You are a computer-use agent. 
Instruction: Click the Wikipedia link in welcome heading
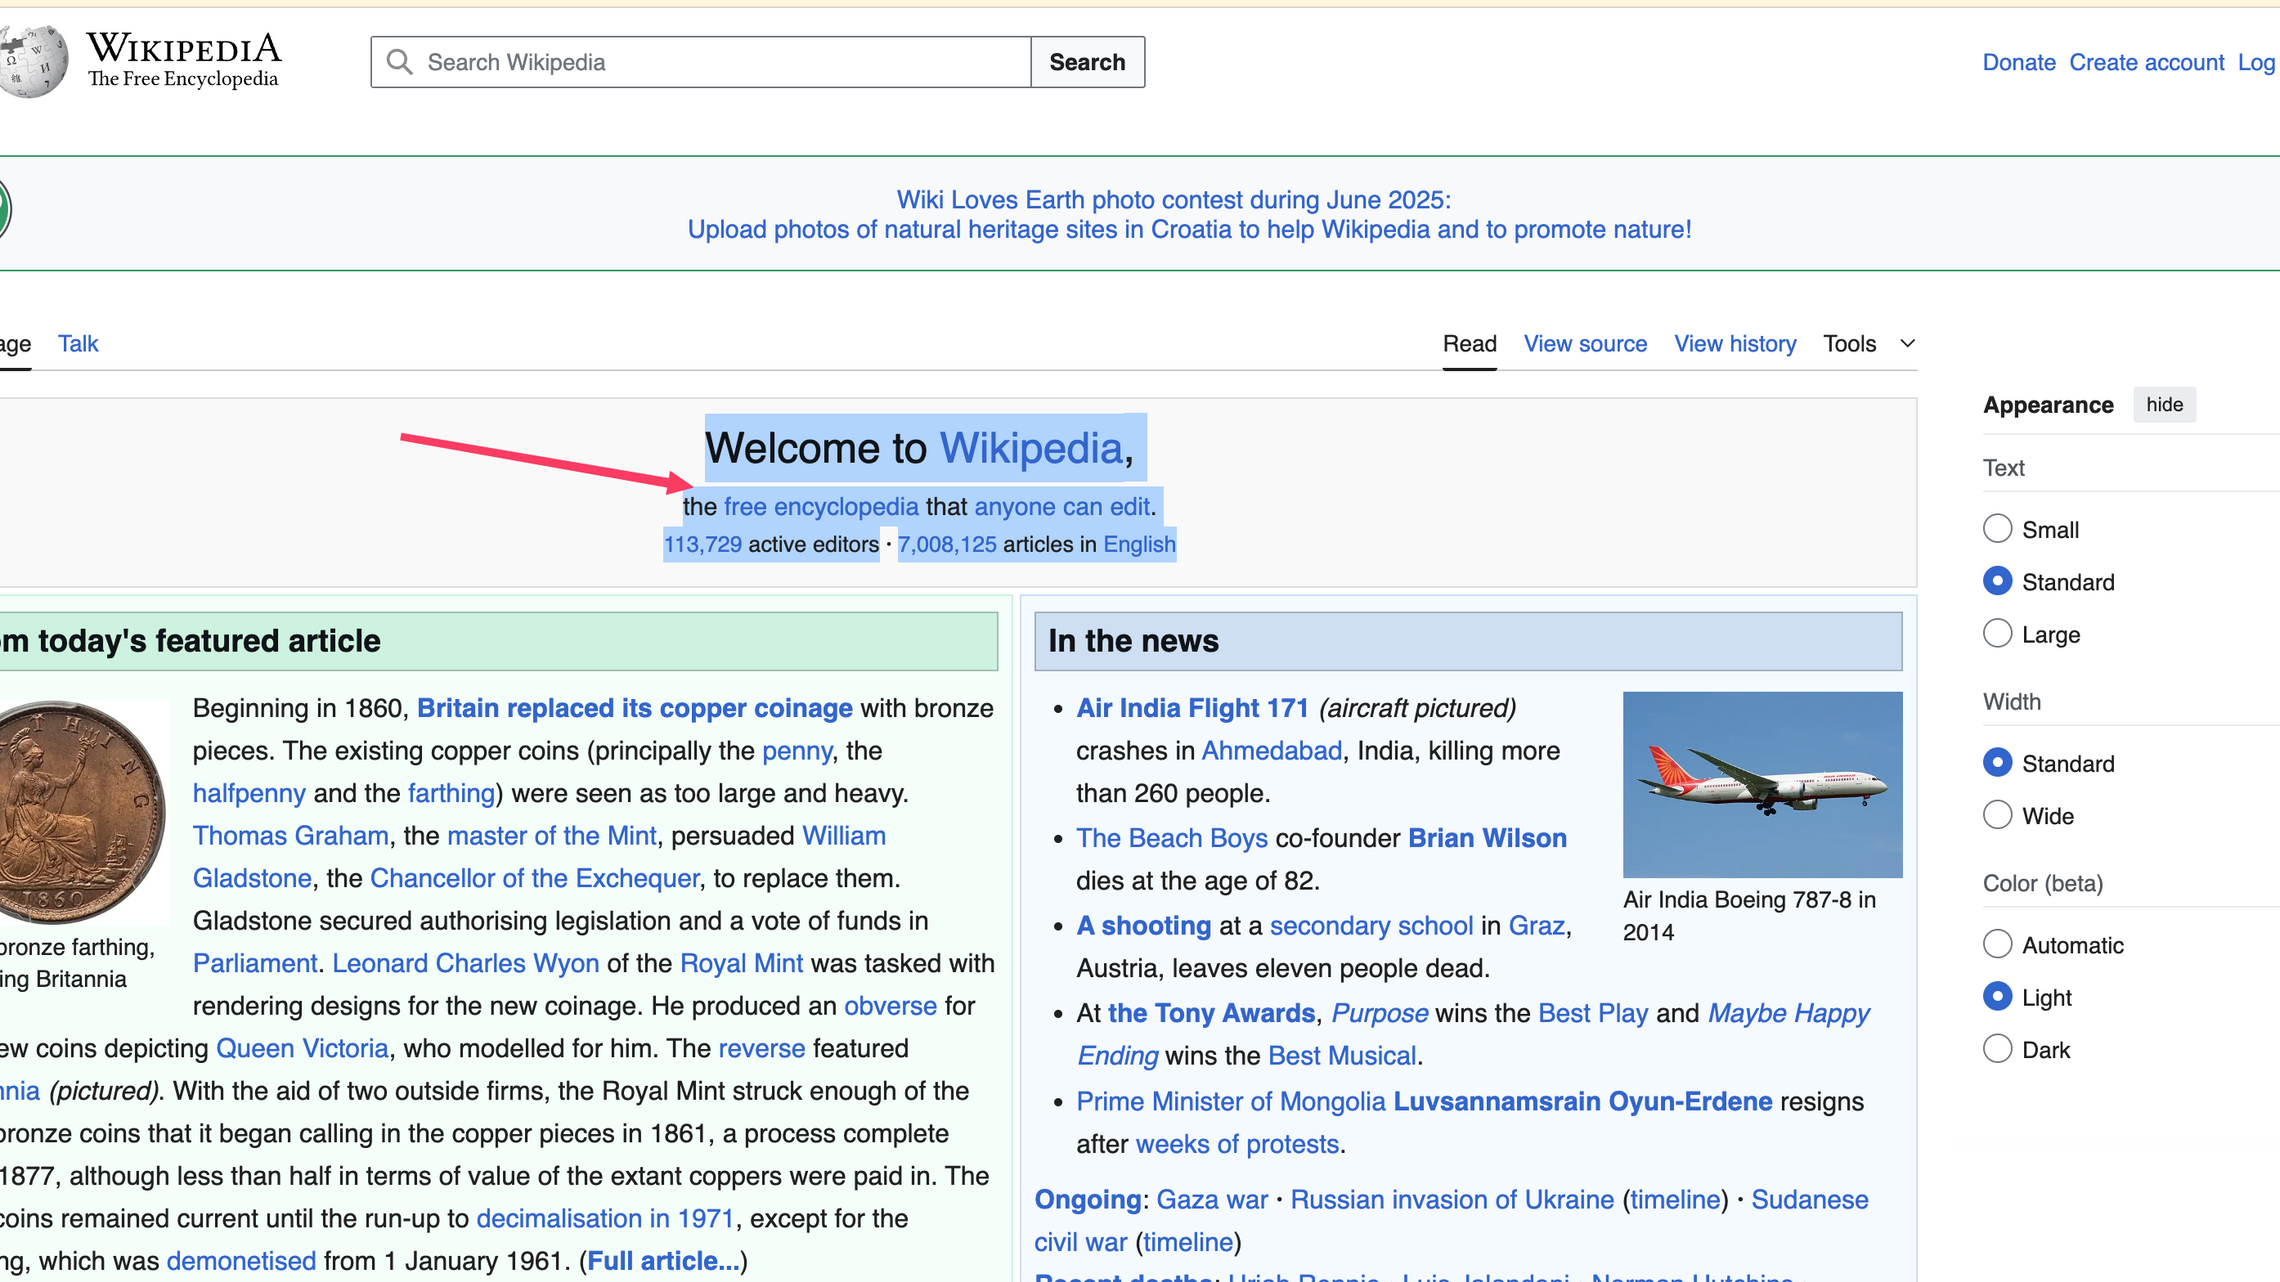coord(1030,448)
